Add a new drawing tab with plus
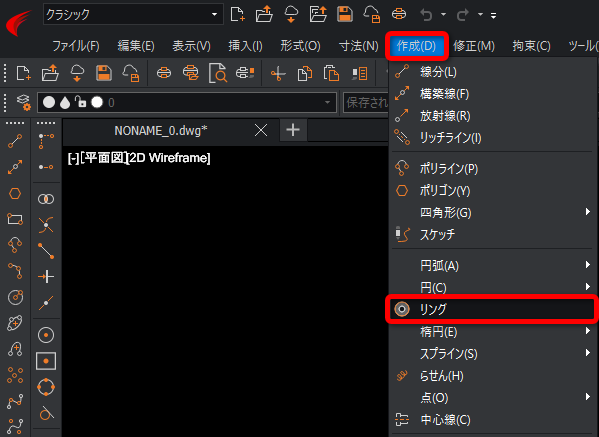 293,130
